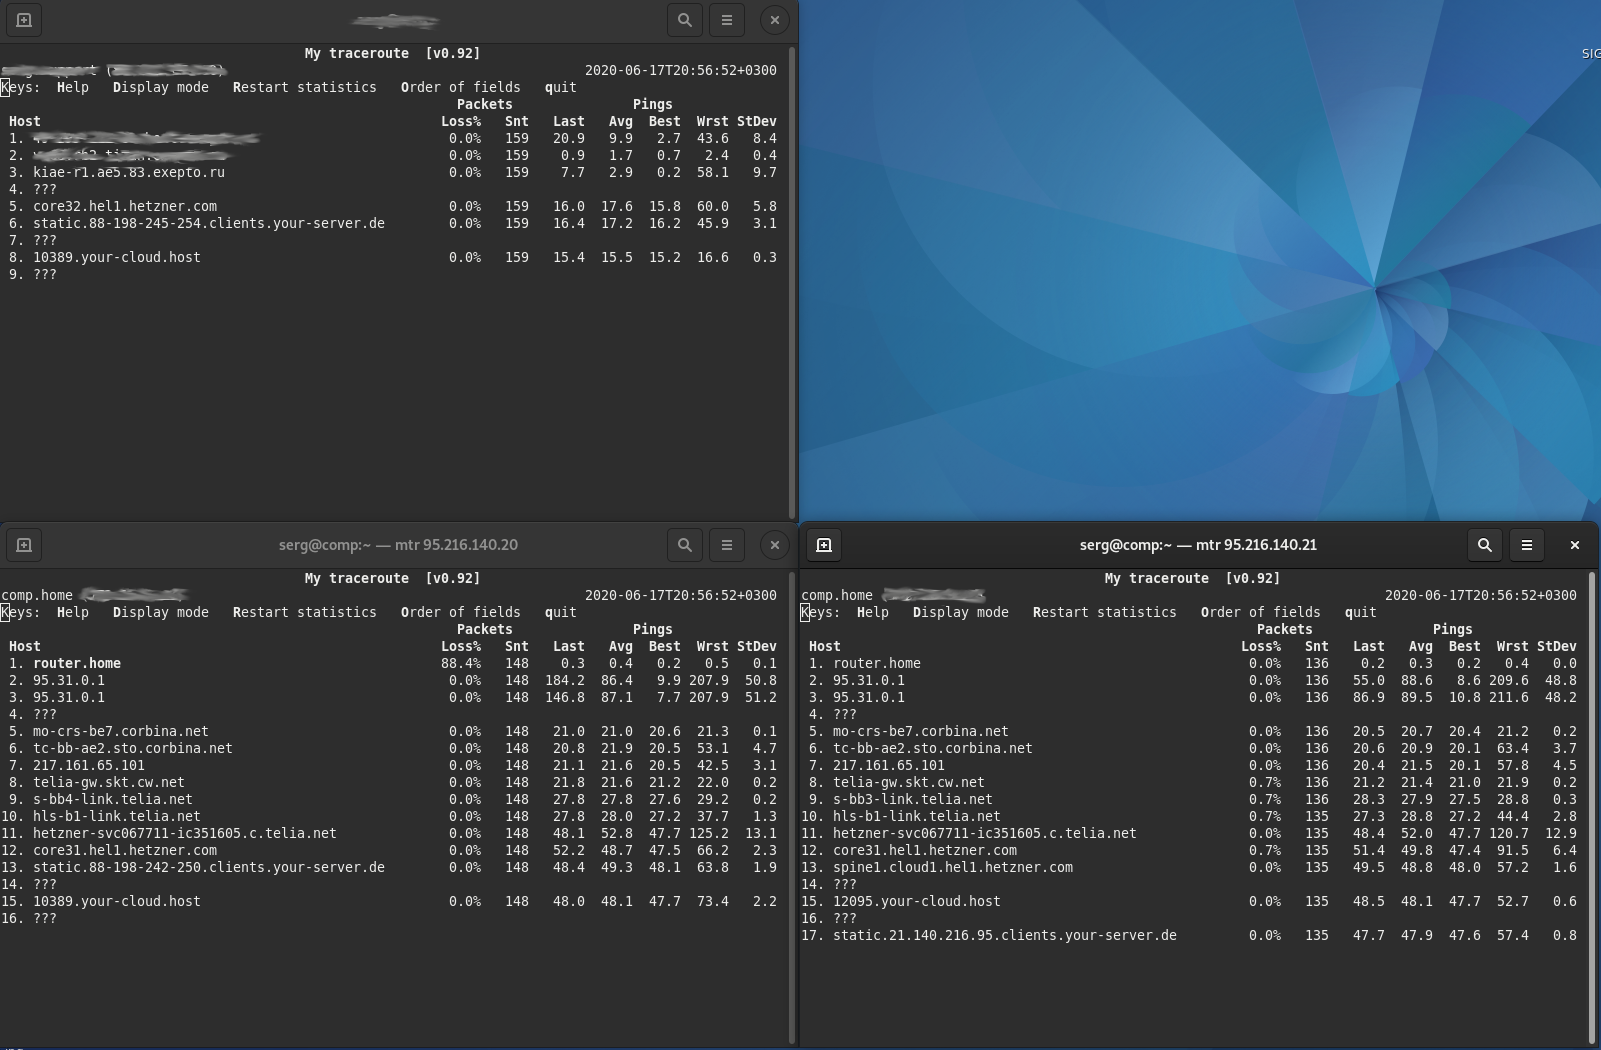Click 'Order of fields' in the mtr 95.216.140.20 terminal
The width and height of the screenshot is (1601, 1050).
pos(461,612)
